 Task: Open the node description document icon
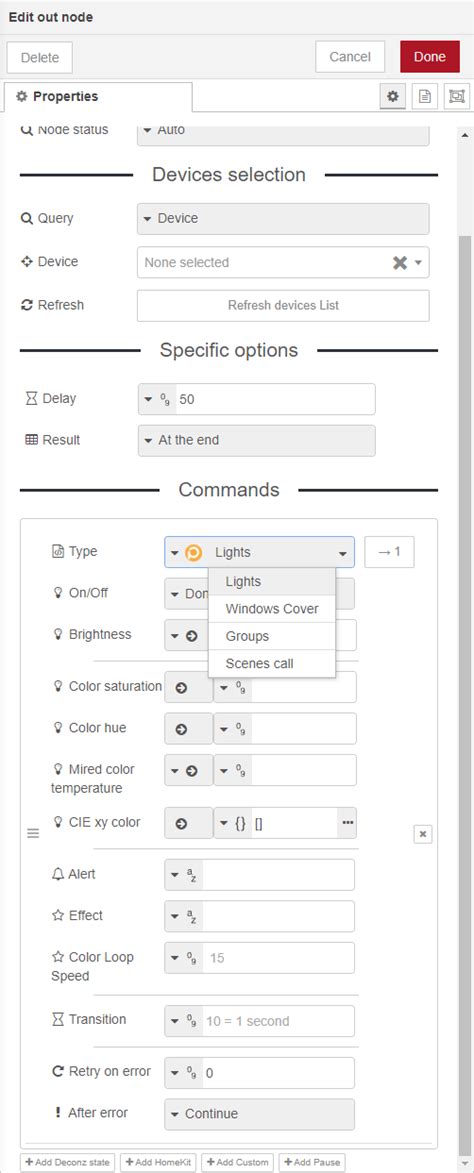coord(425,97)
